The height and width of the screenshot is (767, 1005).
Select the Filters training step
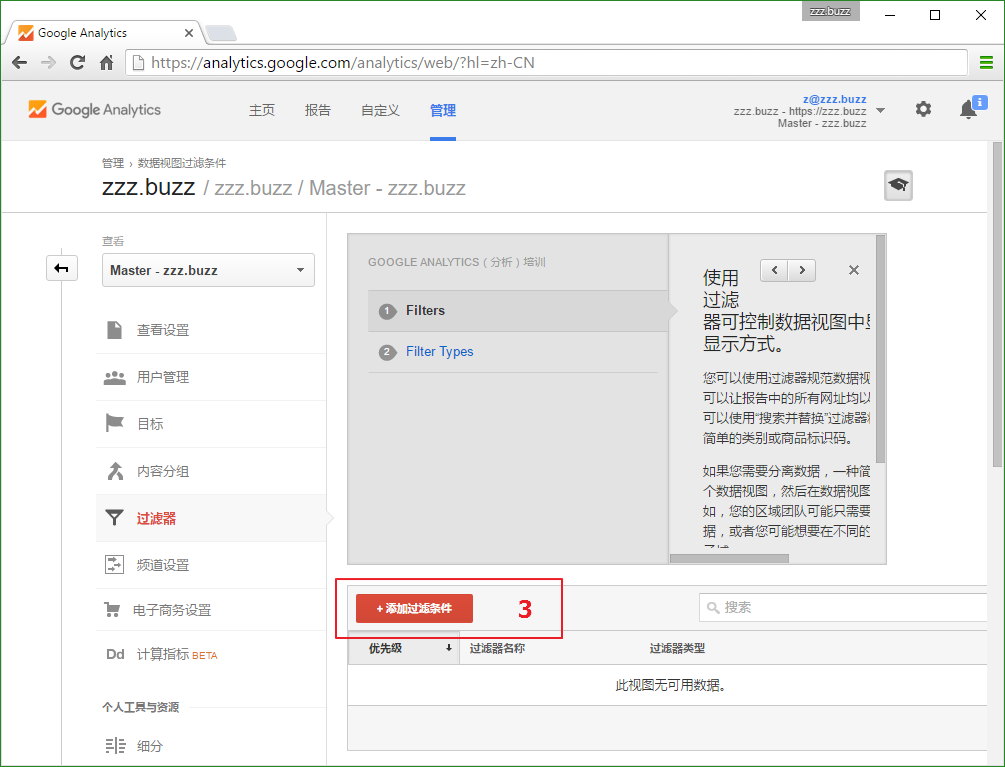[x=518, y=311]
